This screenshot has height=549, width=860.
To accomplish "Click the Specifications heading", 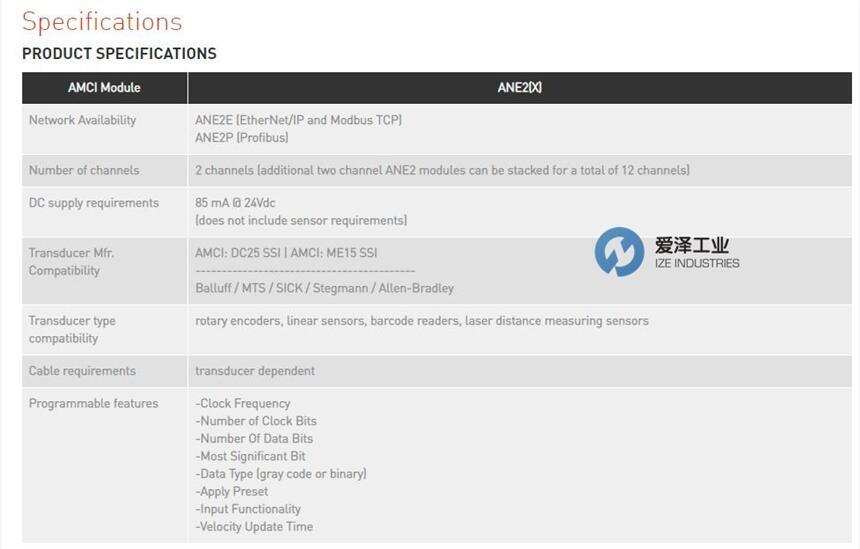I will coord(102,21).
